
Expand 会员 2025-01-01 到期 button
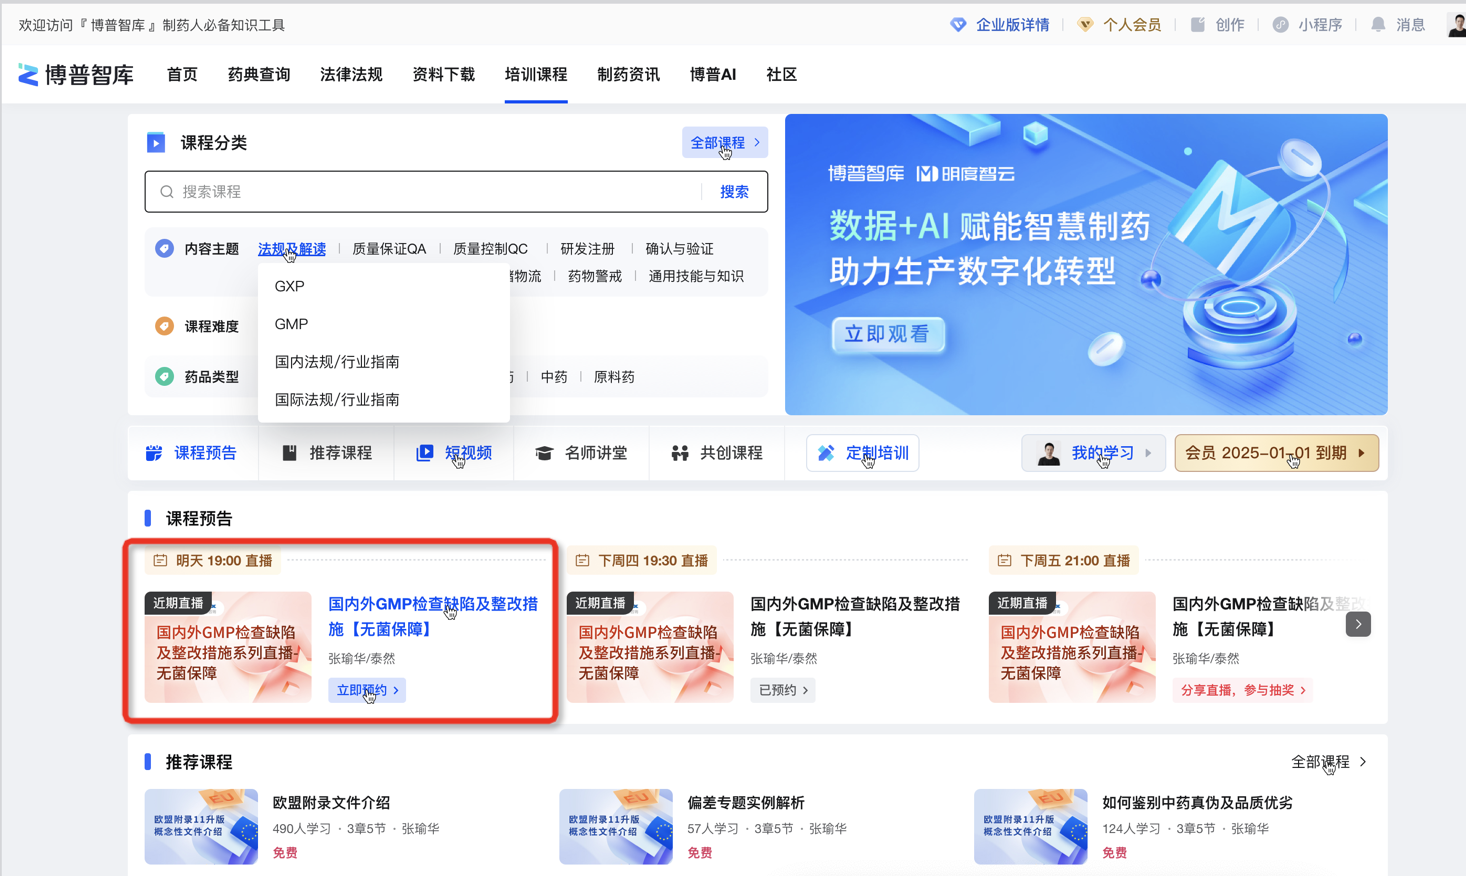coord(1276,453)
